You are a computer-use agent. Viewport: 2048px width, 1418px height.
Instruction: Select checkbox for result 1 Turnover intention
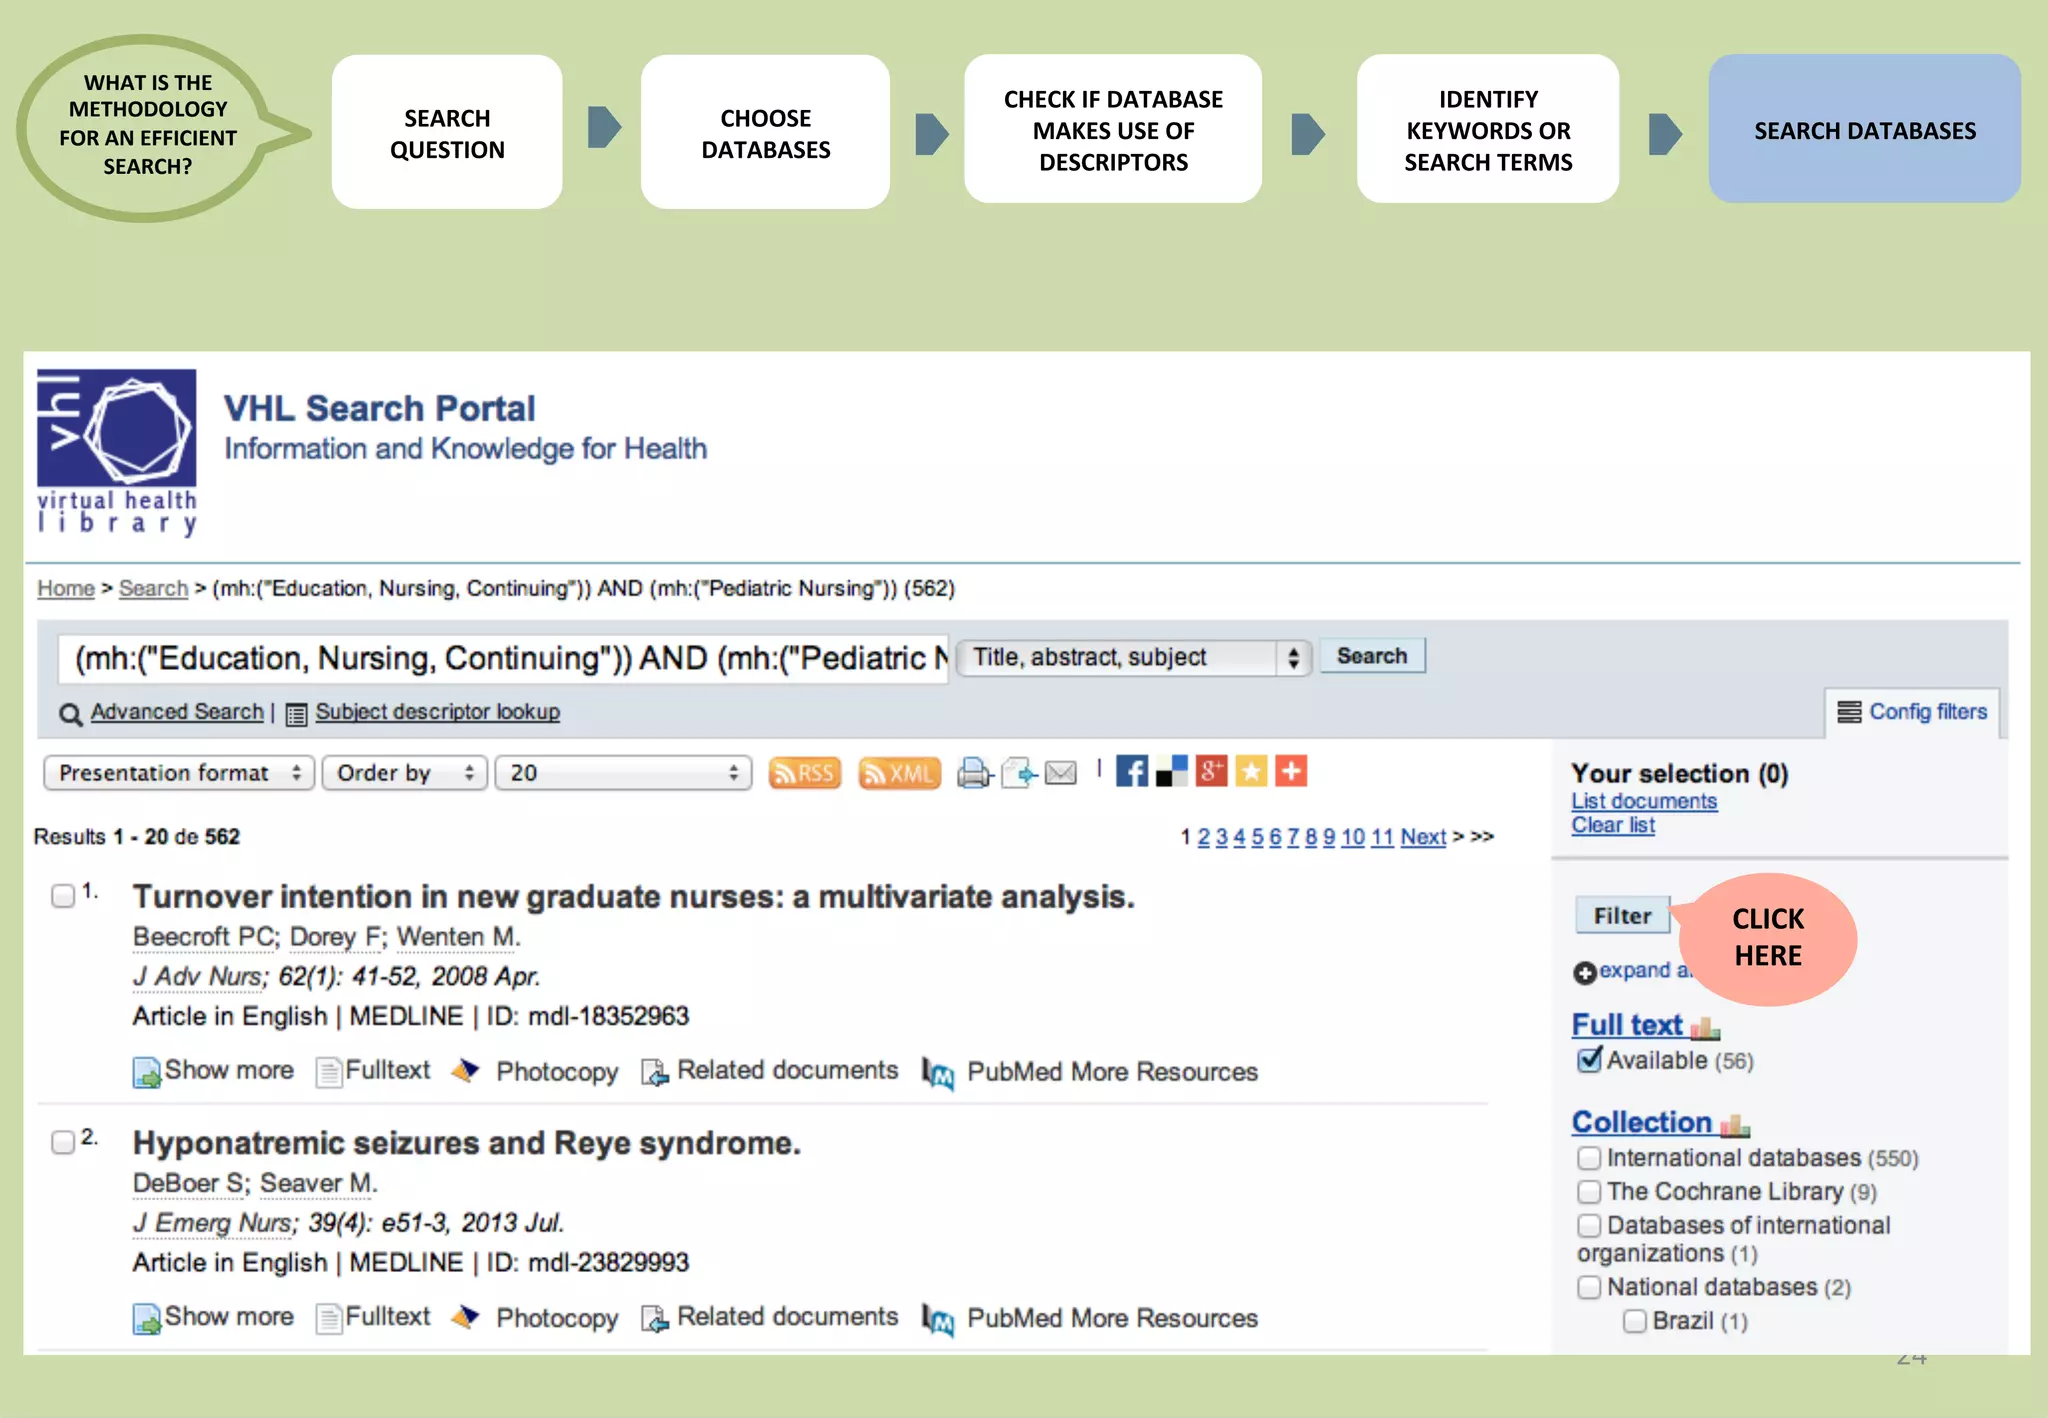63,896
